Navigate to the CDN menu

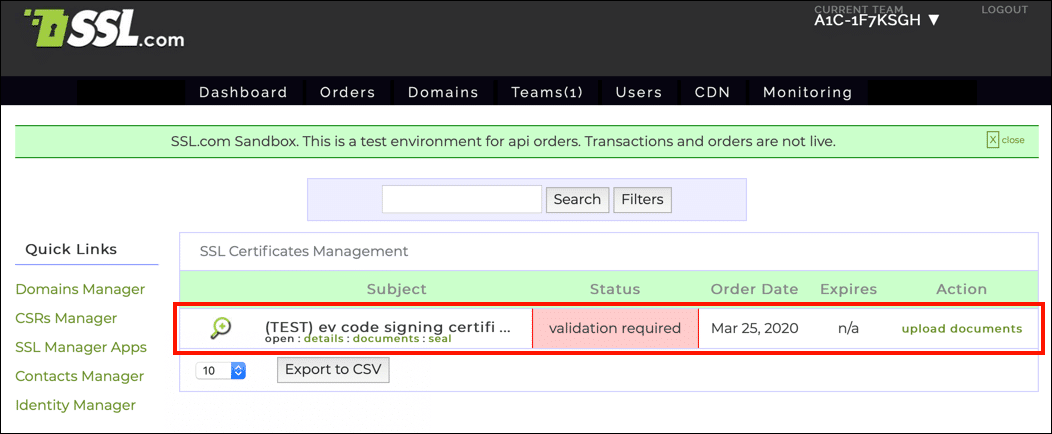[x=712, y=92]
